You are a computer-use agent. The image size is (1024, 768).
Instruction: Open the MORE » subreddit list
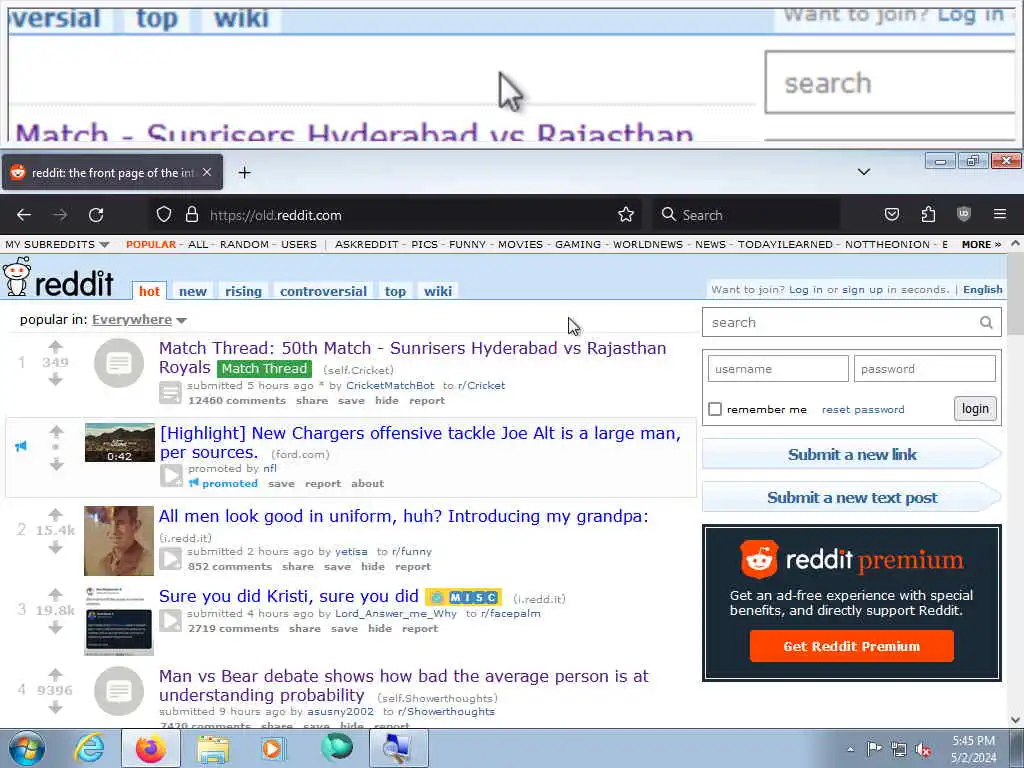(981, 244)
